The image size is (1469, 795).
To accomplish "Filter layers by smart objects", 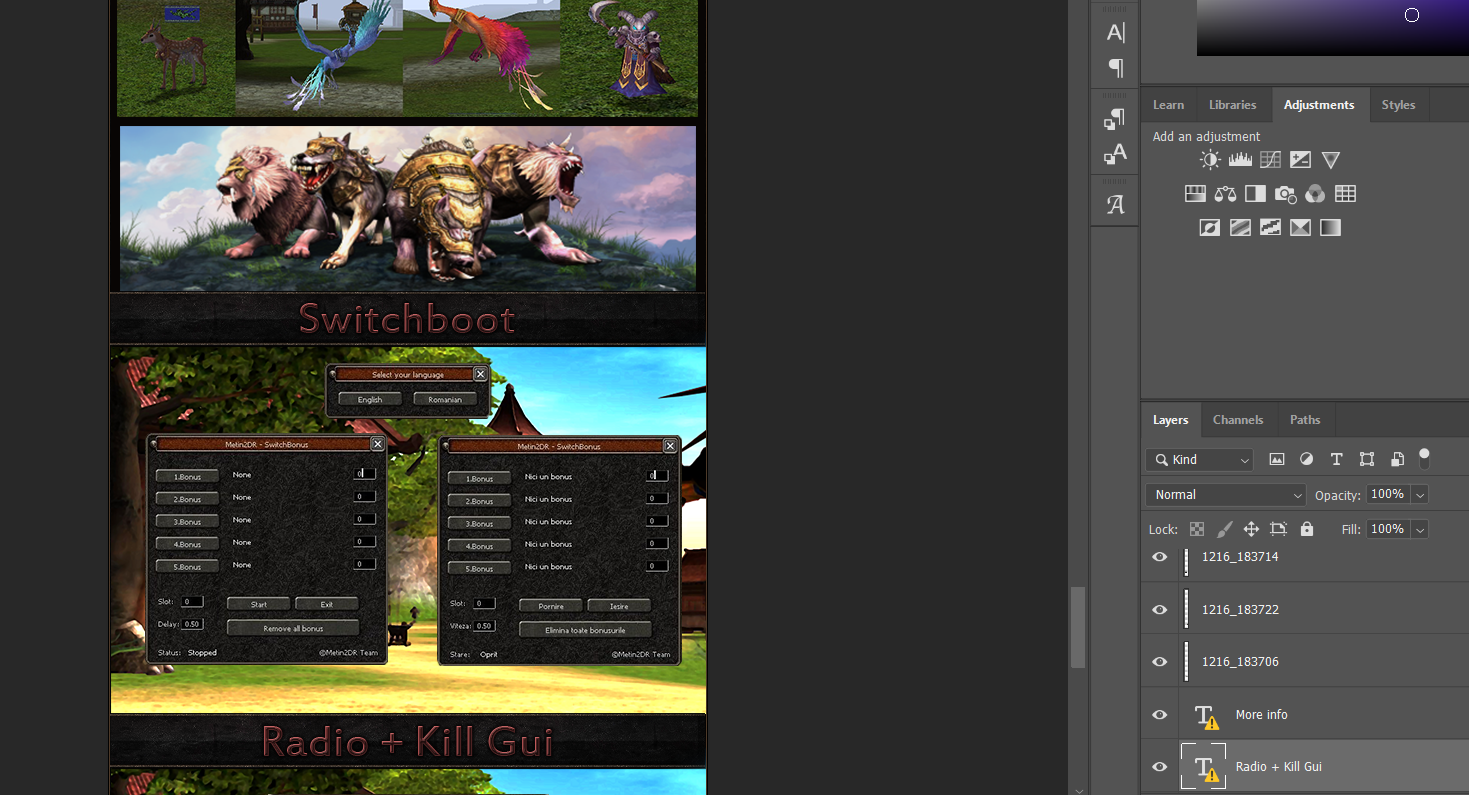I will point(1397,459).
